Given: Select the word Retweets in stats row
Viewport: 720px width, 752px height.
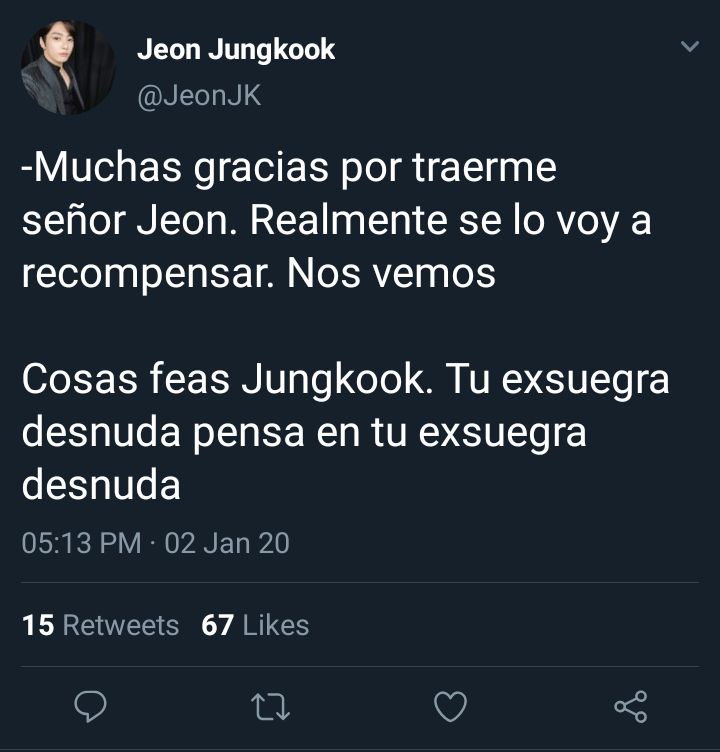Looking at the screenshot, I should (x=121, y=625).
